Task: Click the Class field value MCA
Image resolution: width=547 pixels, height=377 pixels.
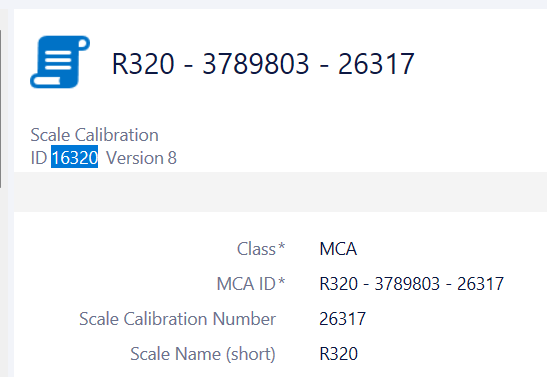Action: point(338,249)
